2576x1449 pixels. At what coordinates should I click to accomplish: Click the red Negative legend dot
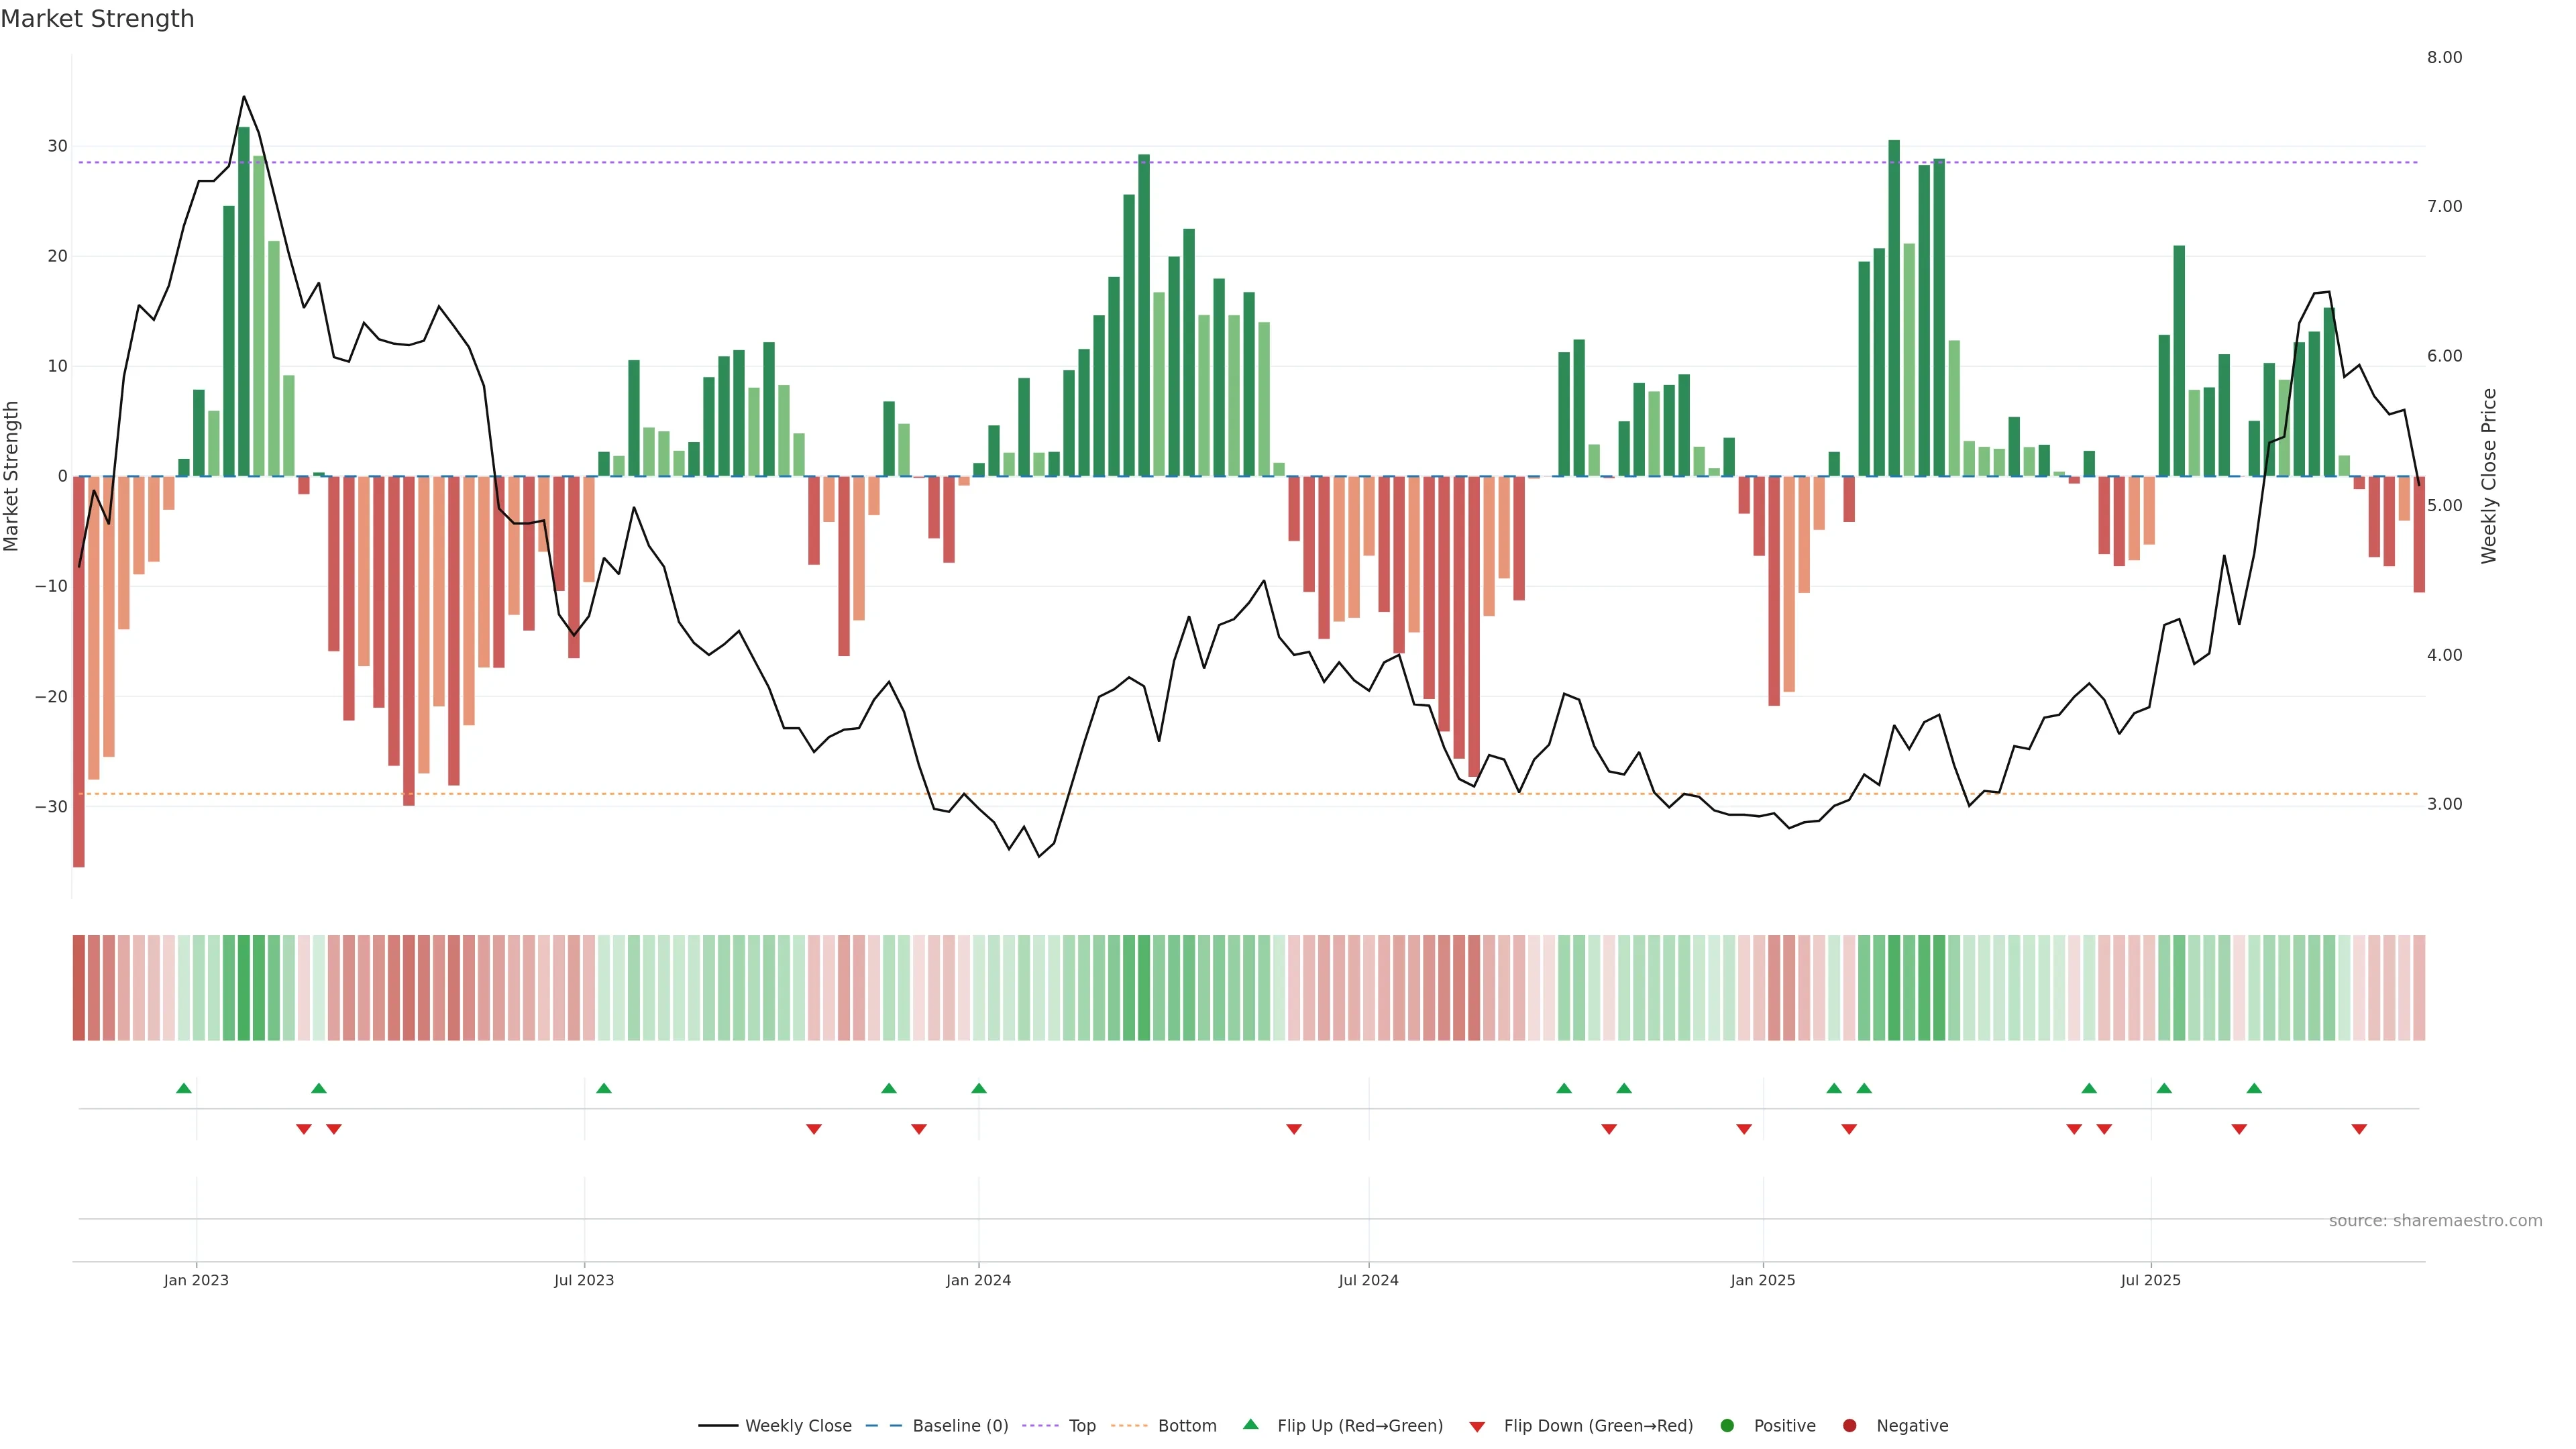point(1849,1425)
